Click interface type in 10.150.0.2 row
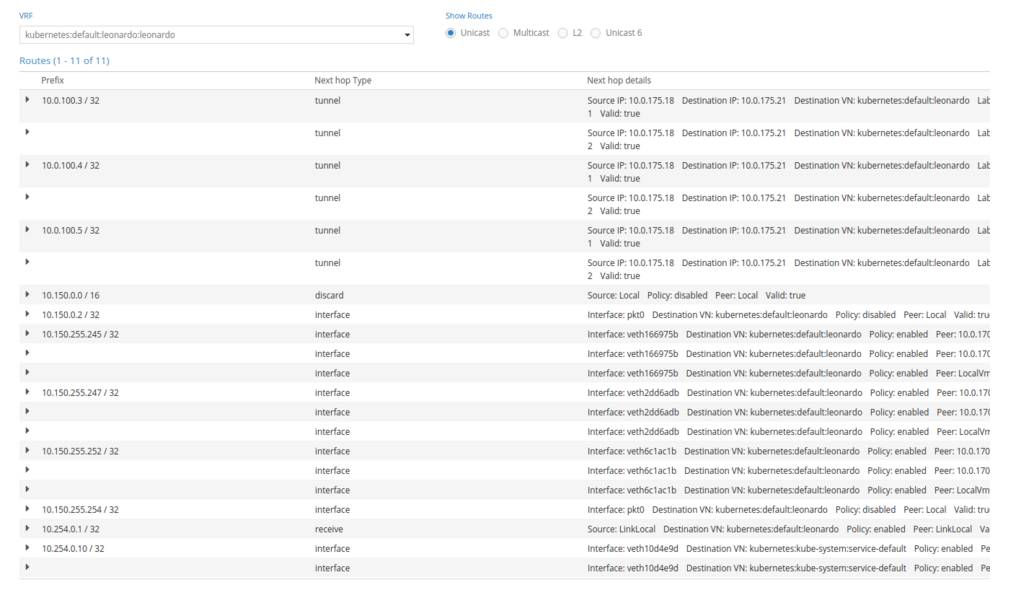This screenshot has width=1013, height=595. pos(332,315)
